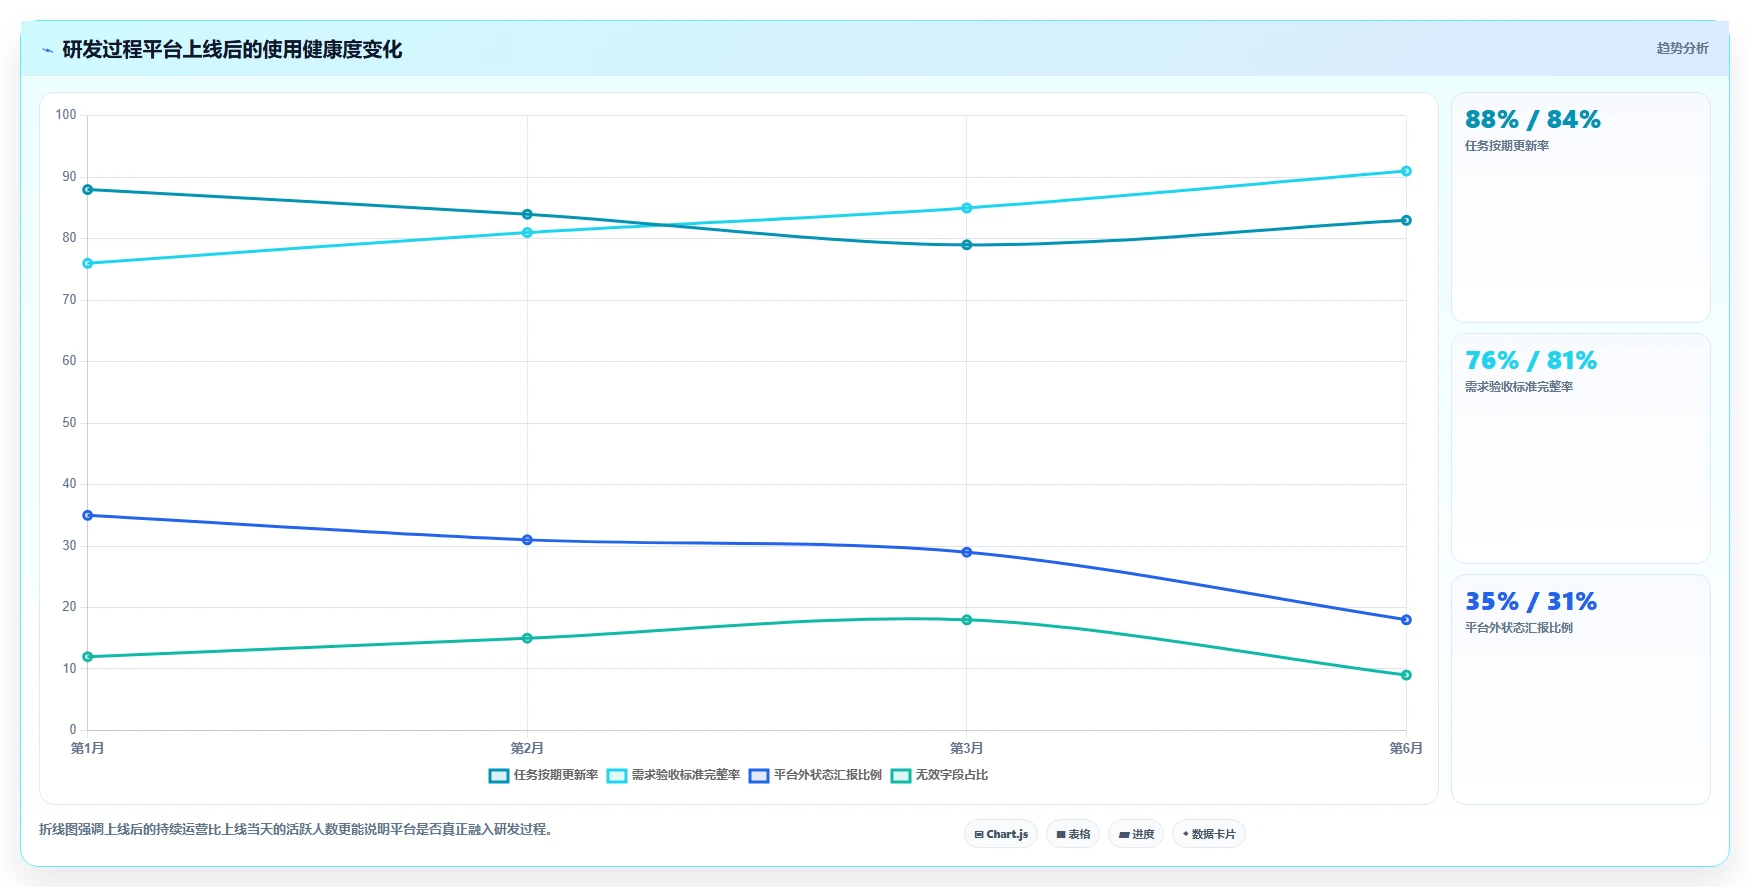Click 无效字段占比 data point at 第3月
The height and width of the screenshot is (887, 1750).
[967, 620]
